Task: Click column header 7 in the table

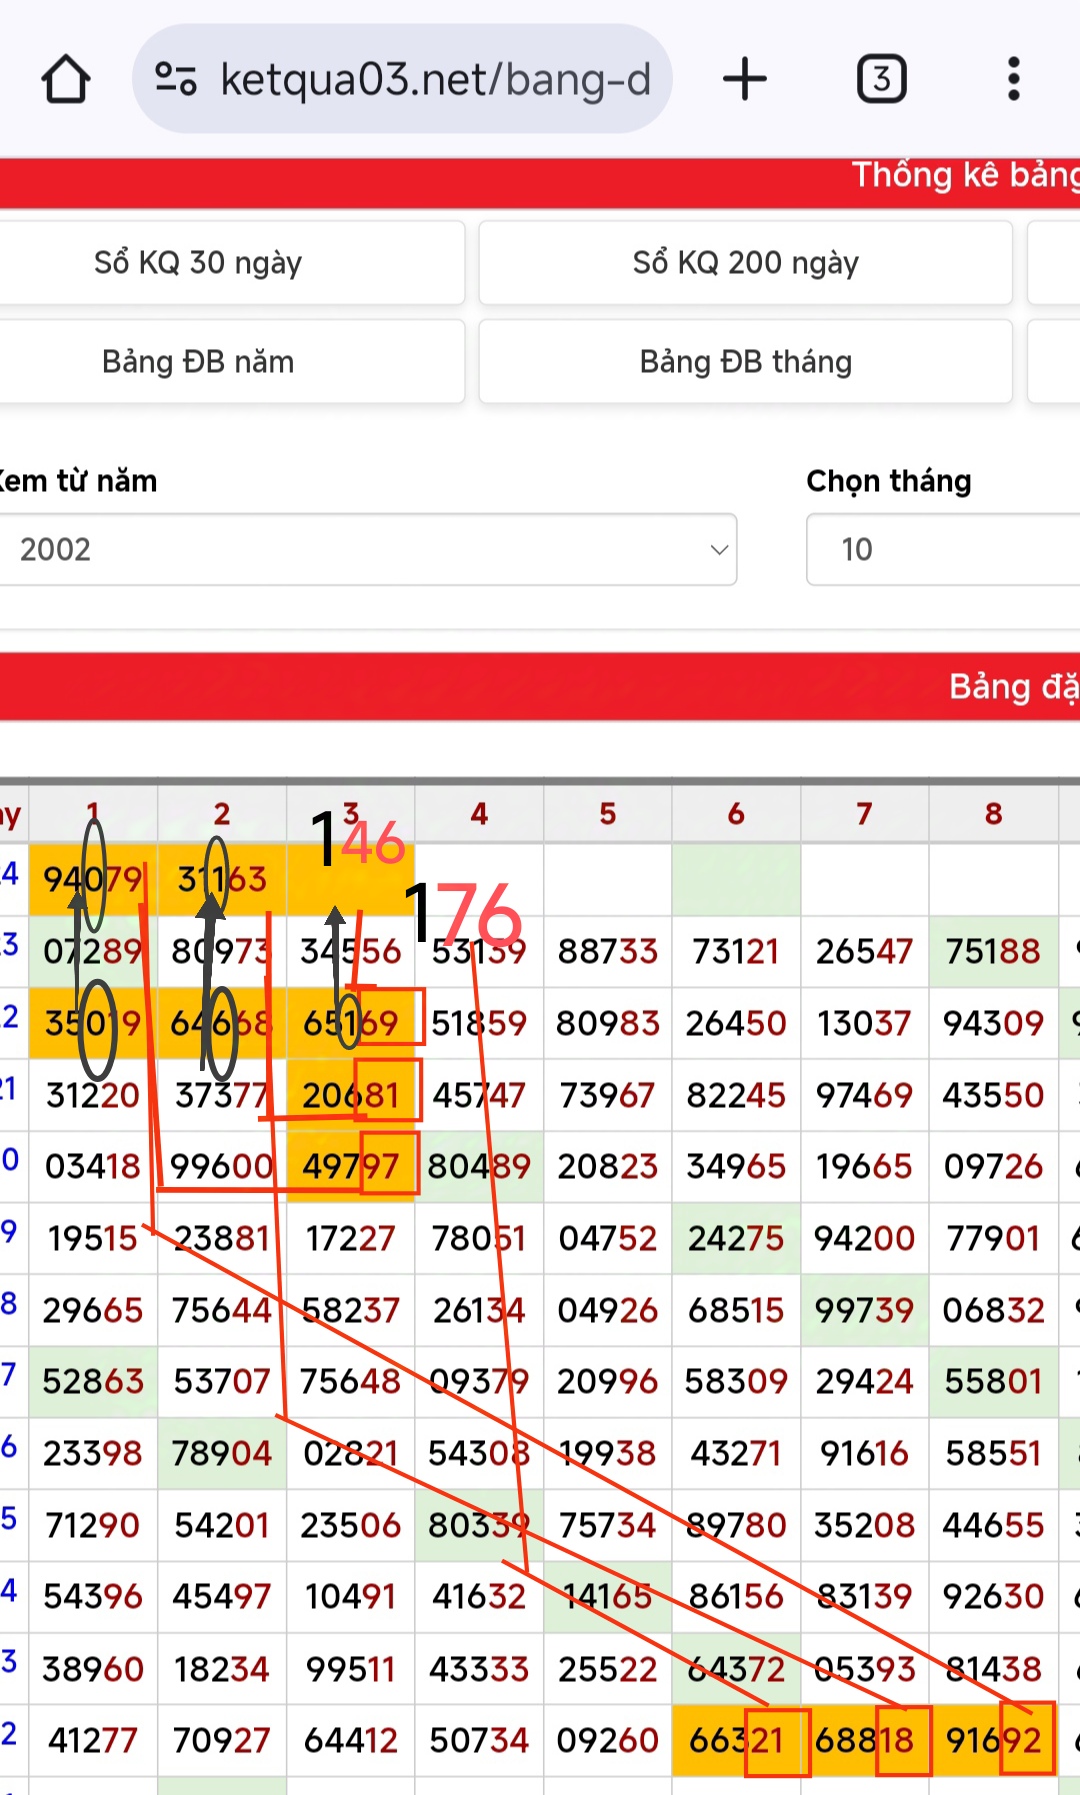Action: (865, 814)
